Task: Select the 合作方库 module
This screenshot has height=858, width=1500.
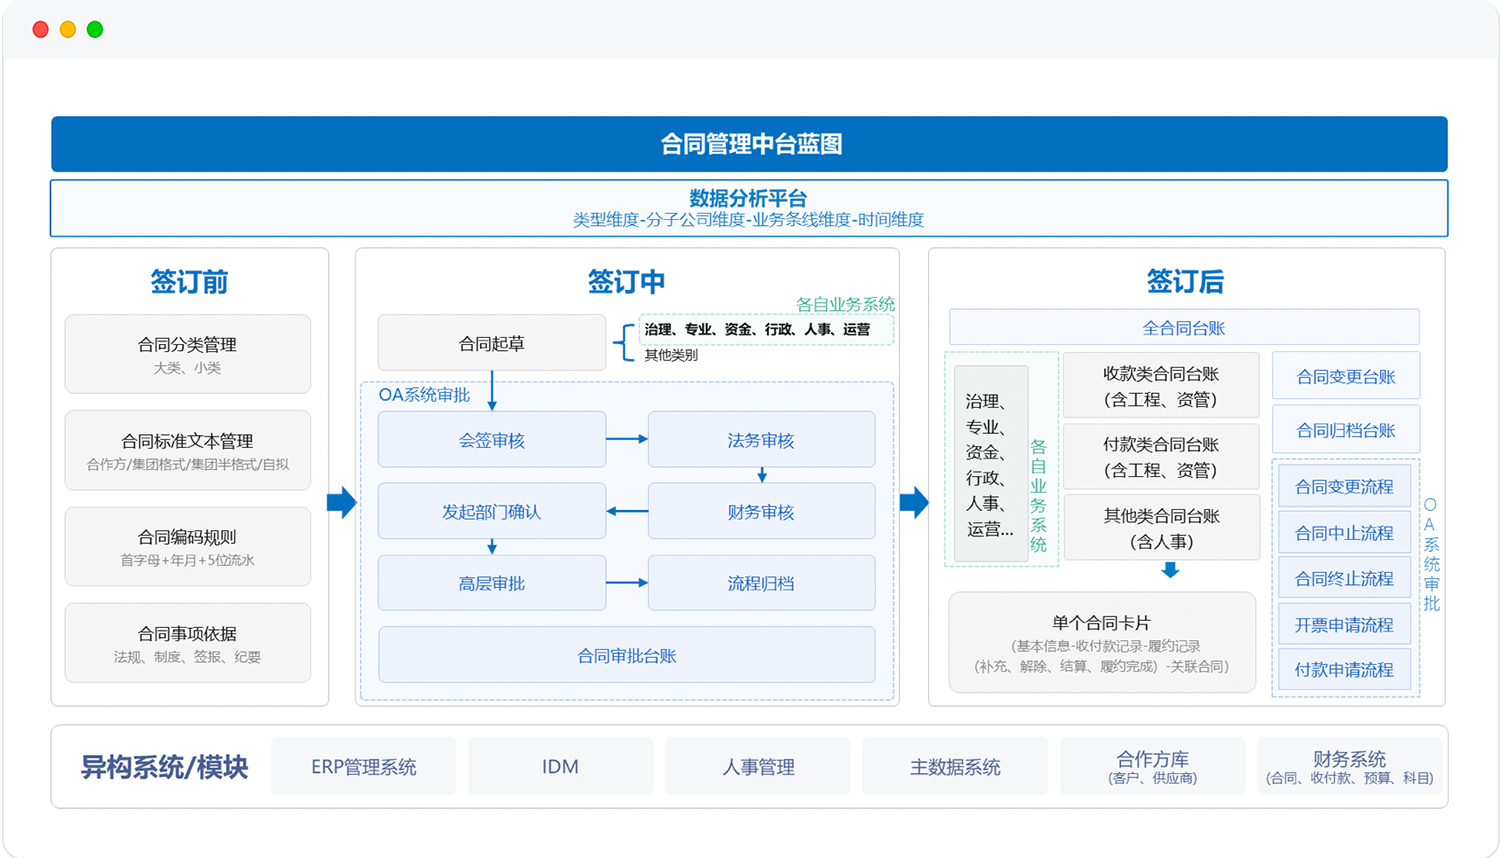Action: (x=1153, y=766)
